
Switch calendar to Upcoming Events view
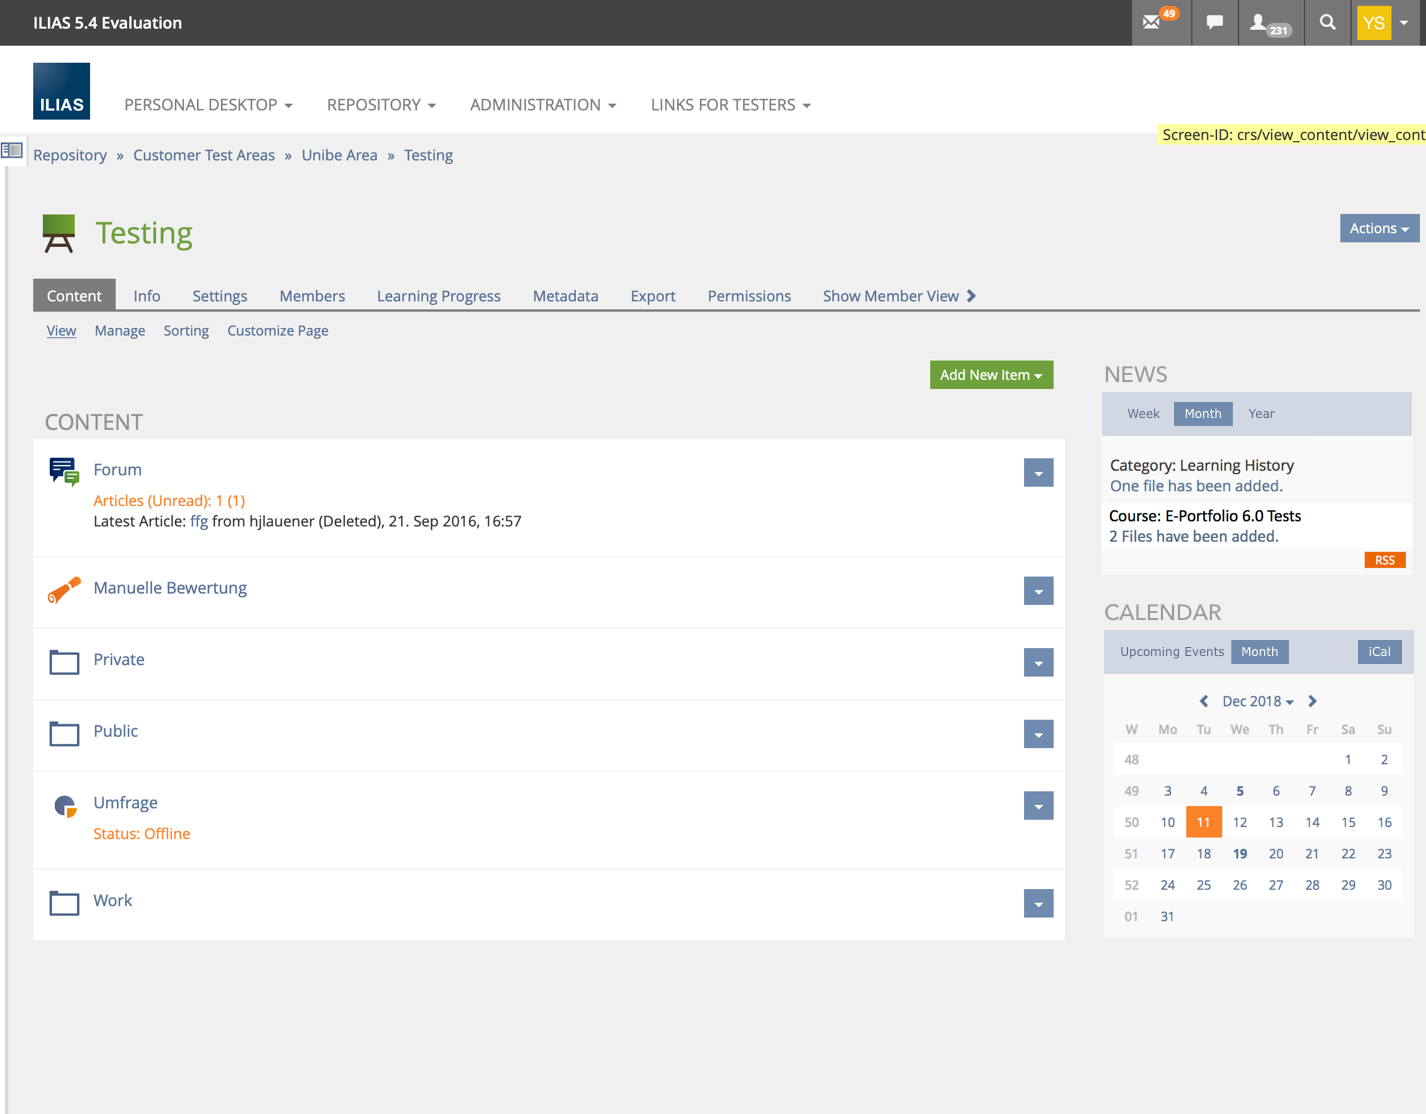tap(1171, 652)
